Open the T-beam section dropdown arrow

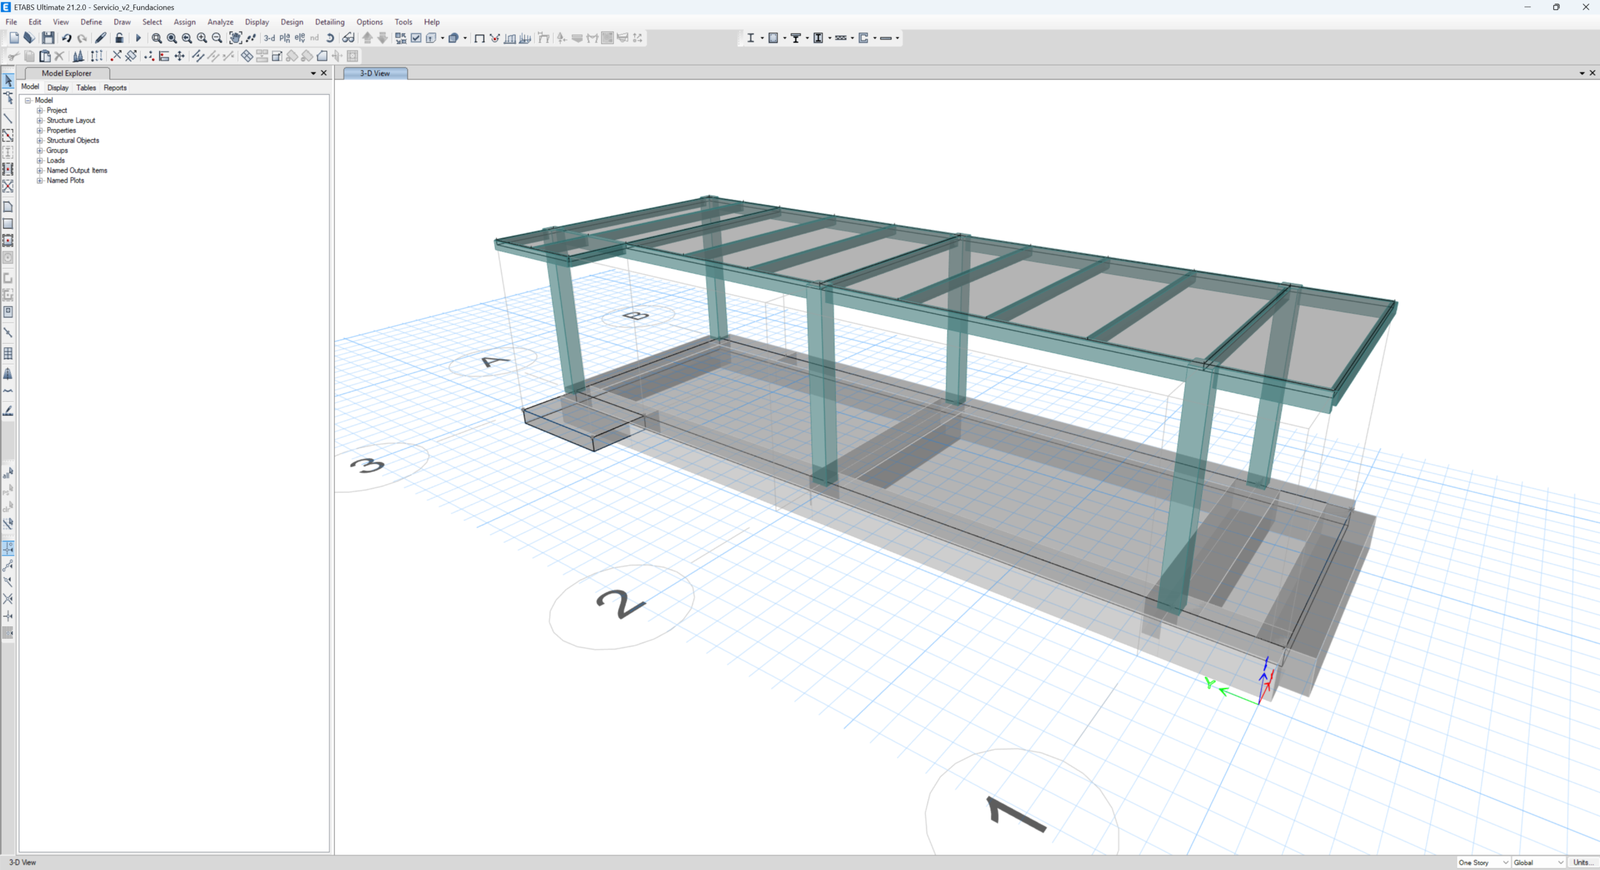click(807, 38)
